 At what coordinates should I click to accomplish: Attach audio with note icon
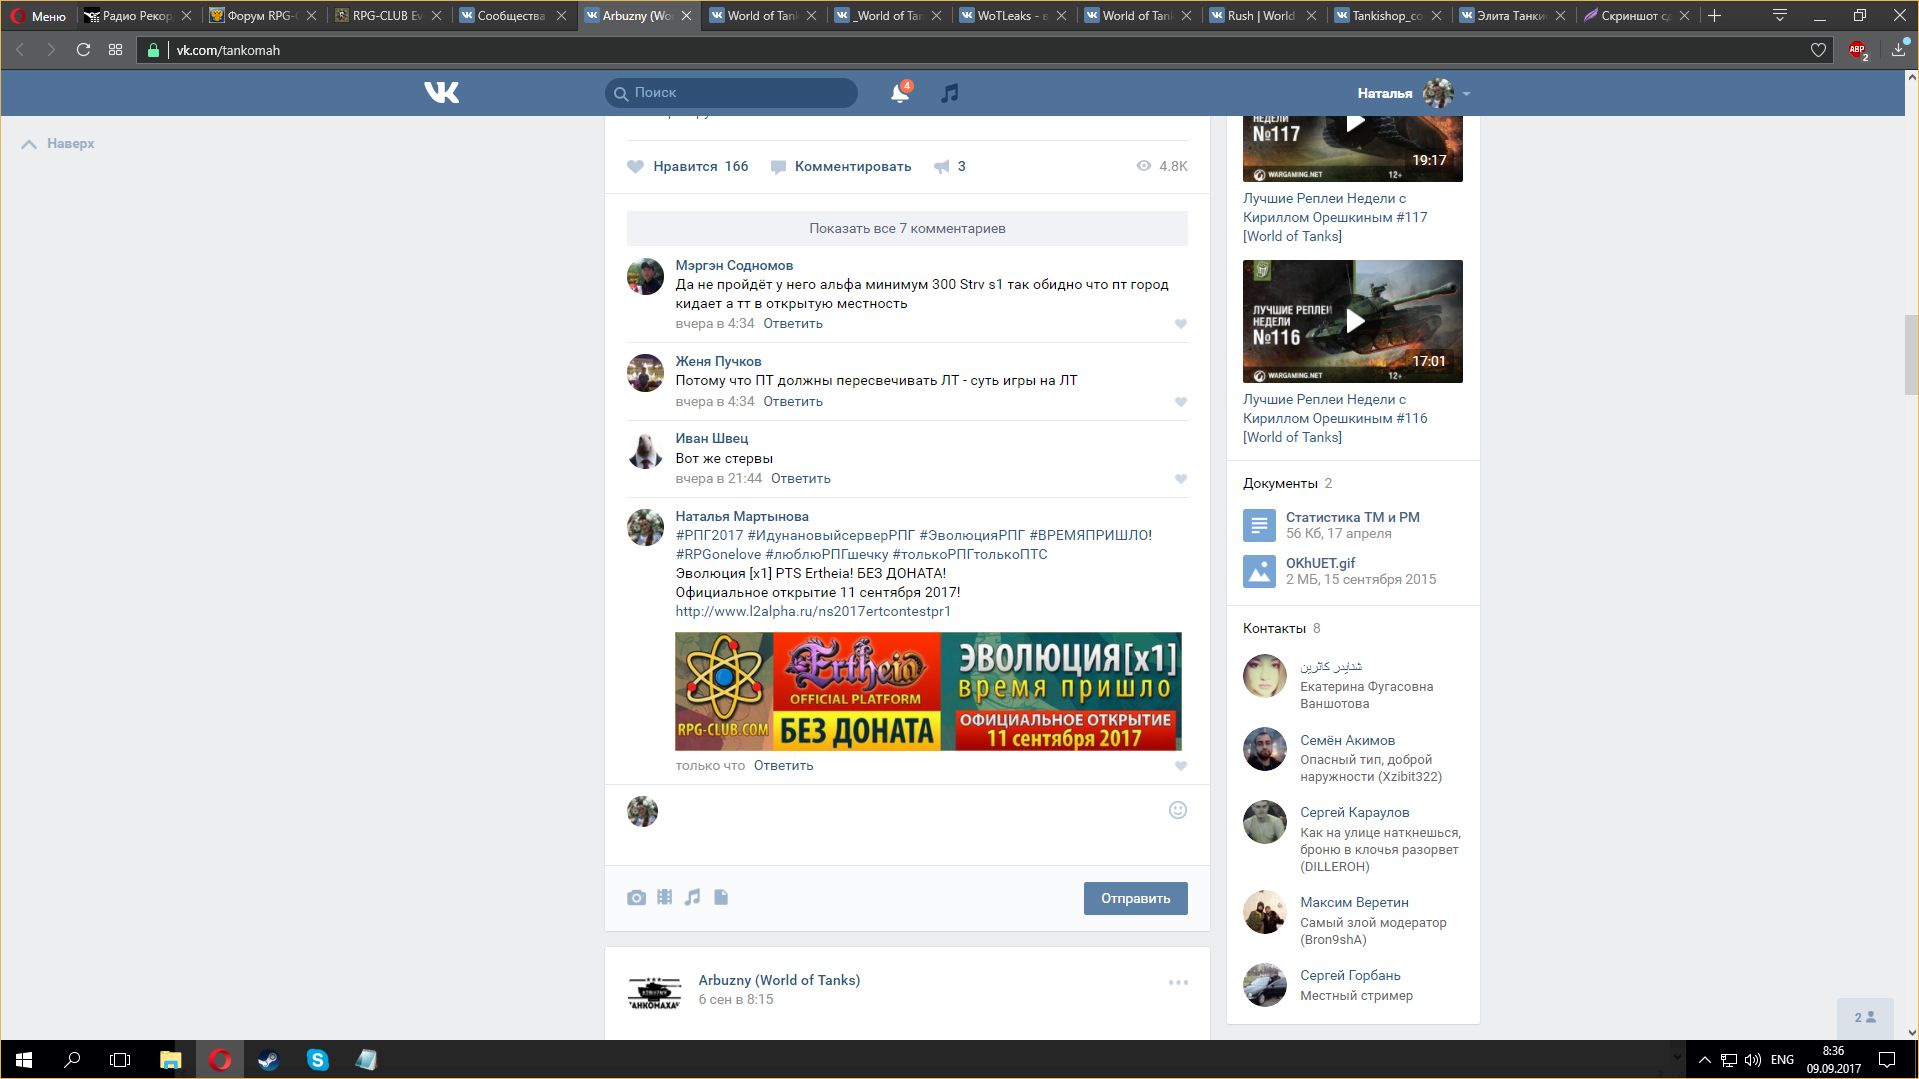[692, 897]
